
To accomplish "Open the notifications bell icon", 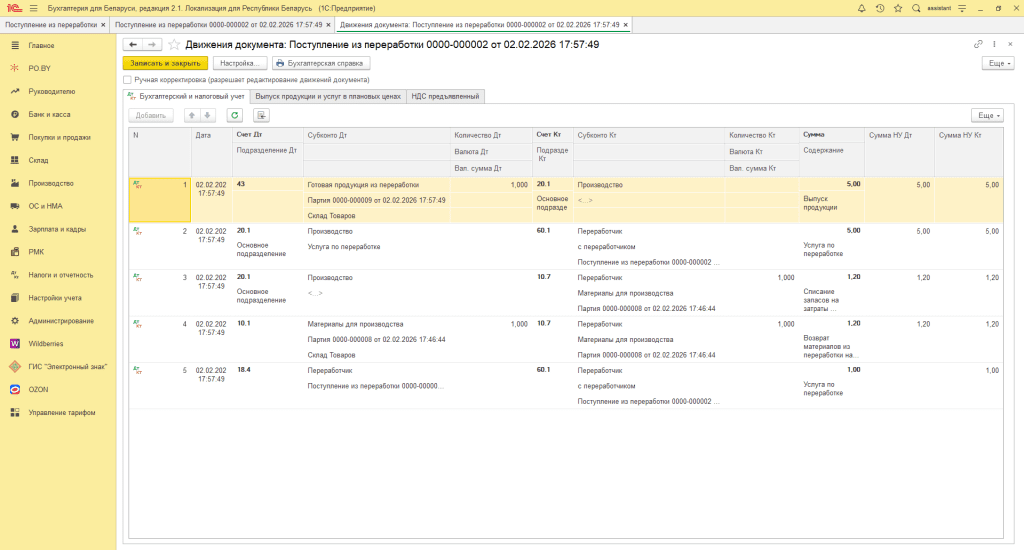I will click(862, 8).
